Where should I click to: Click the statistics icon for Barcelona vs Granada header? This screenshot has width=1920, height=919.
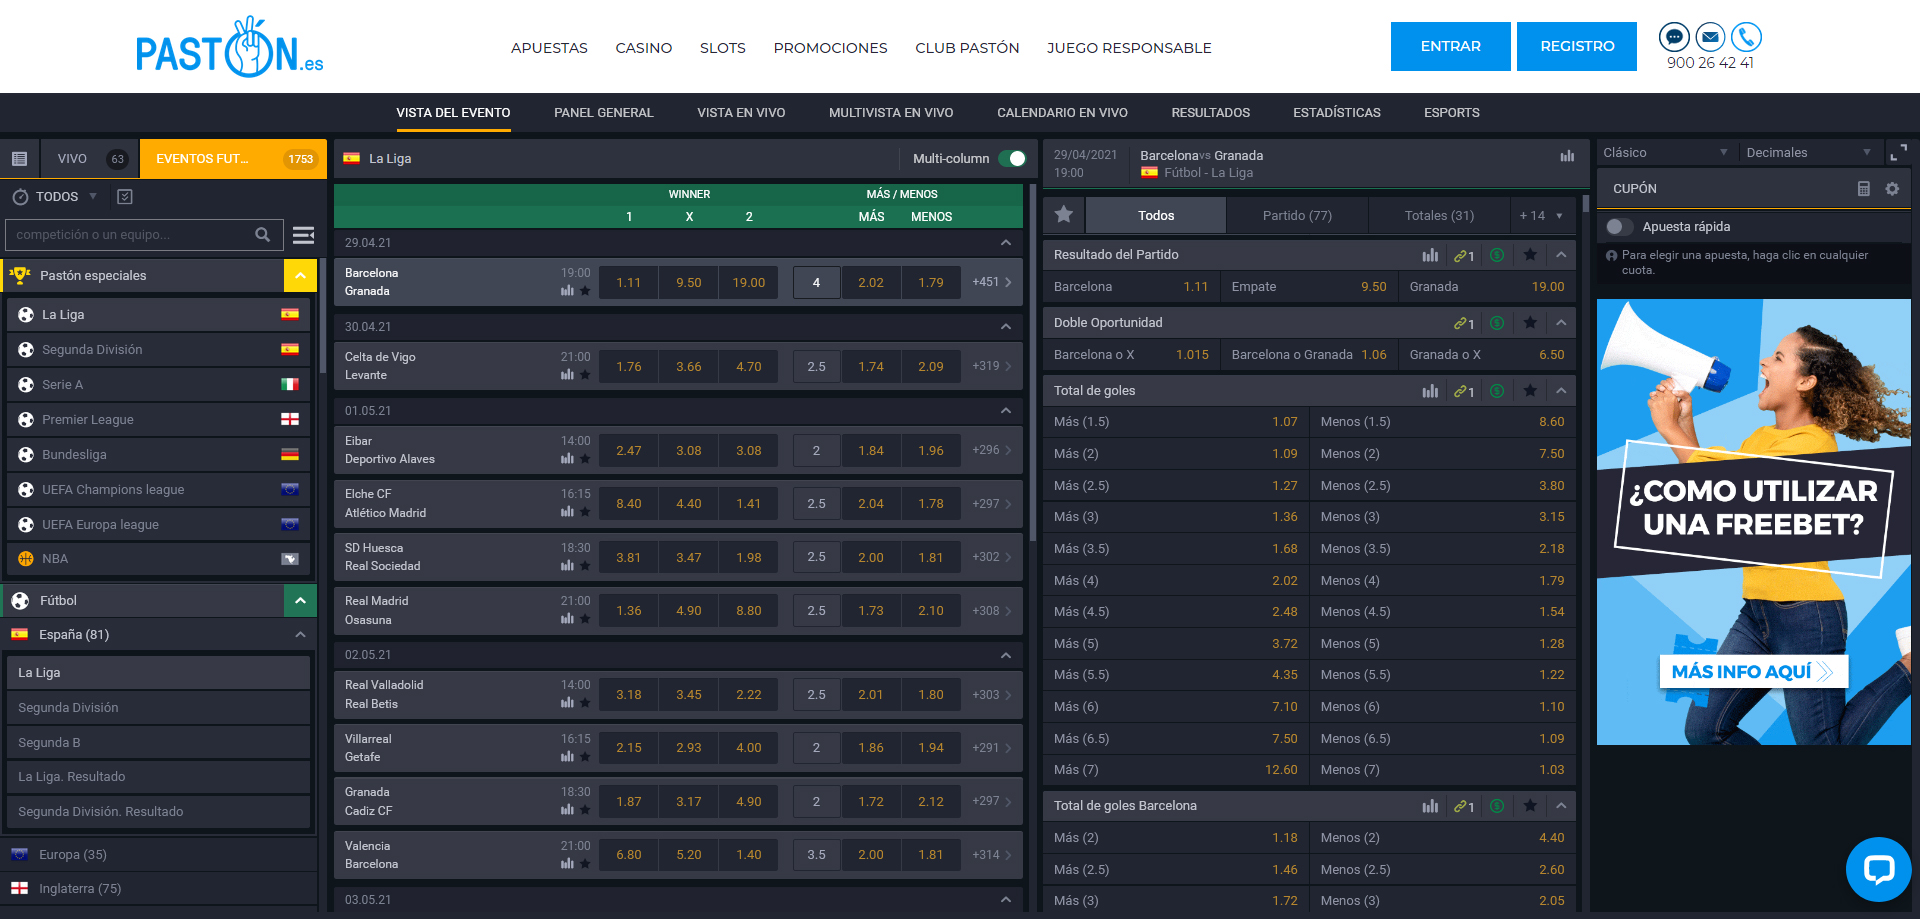1567,156
